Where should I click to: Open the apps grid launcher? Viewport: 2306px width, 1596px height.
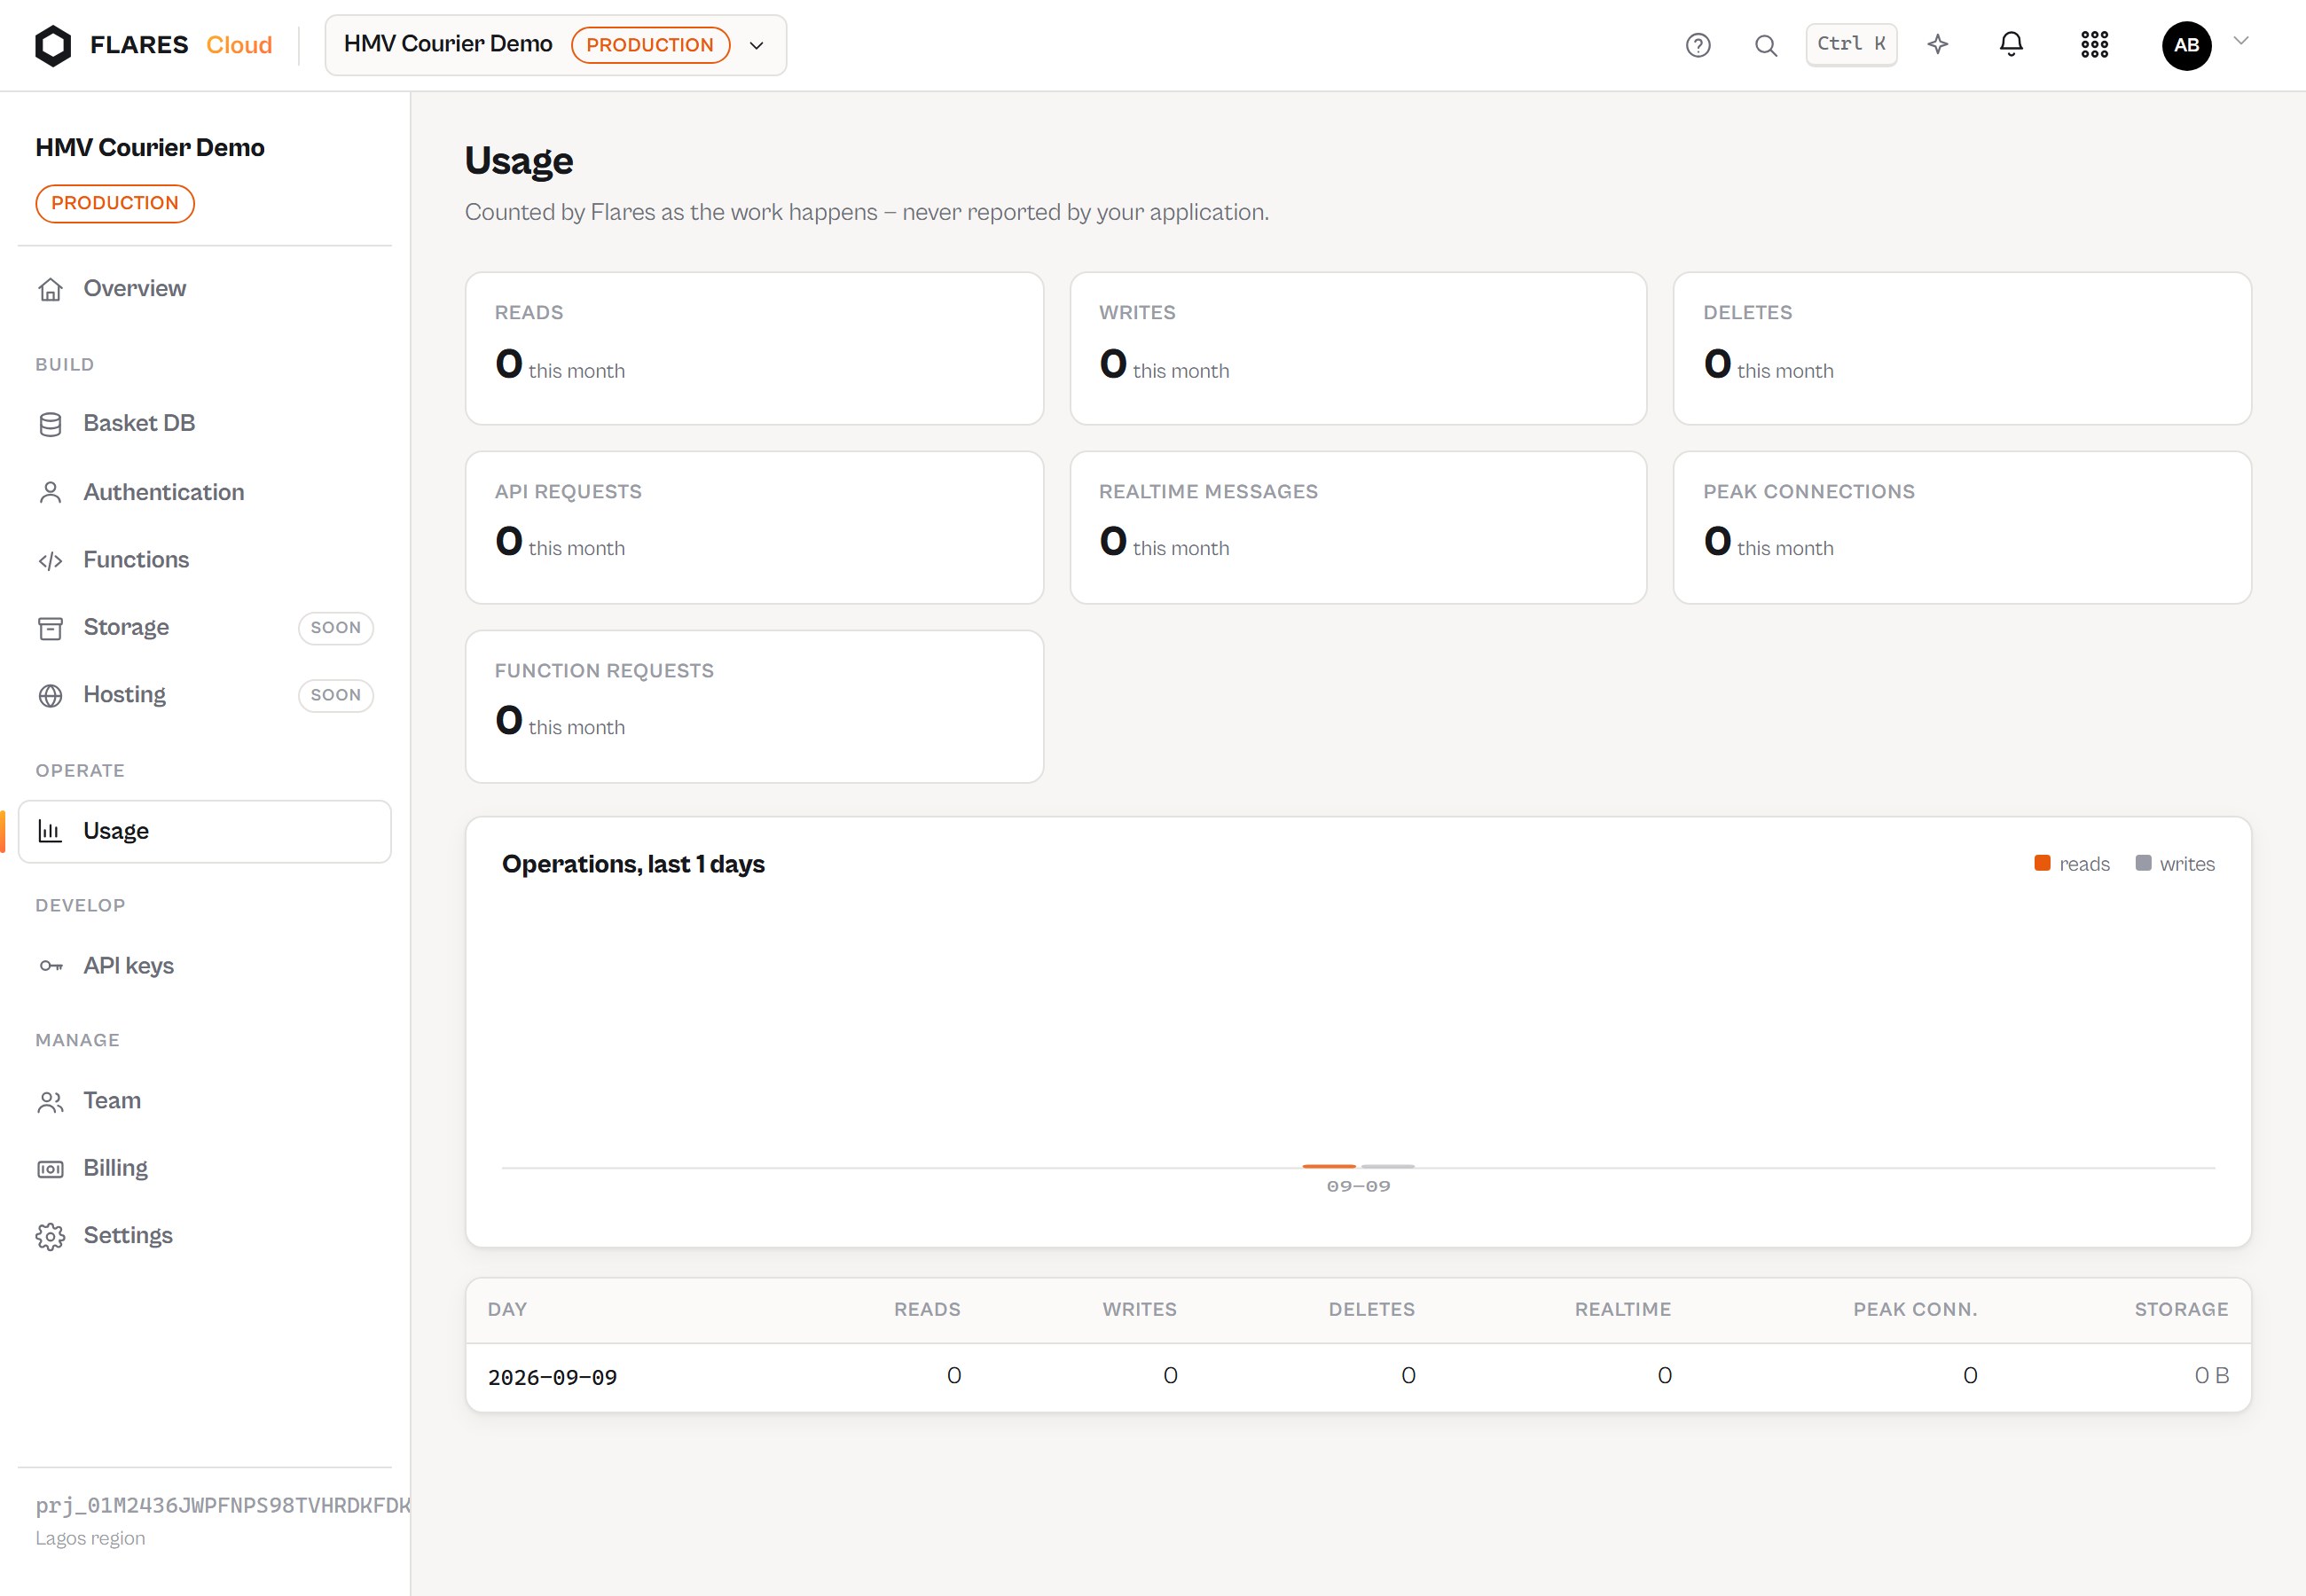point(2094,45)
